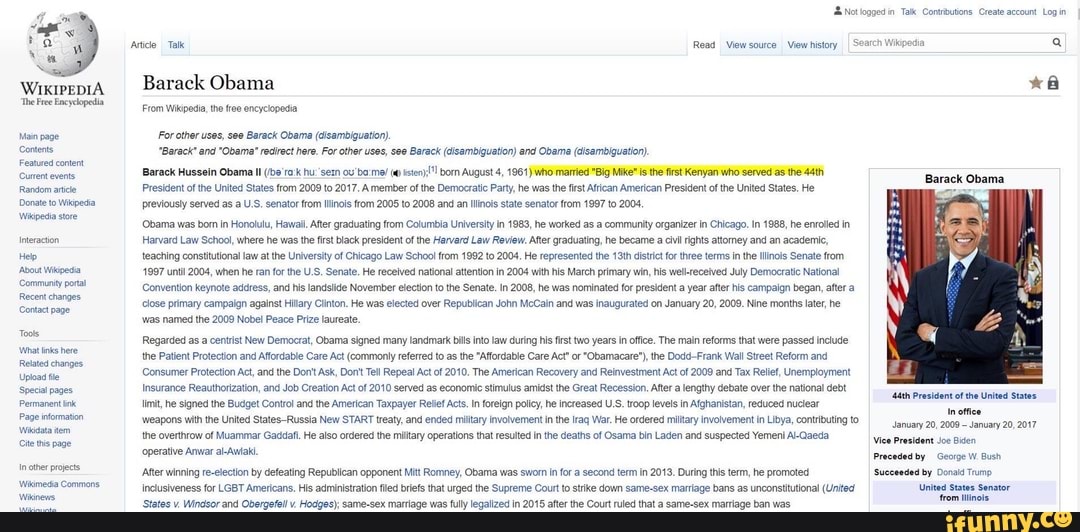Open Featured content sidebar link

(51, 163)
